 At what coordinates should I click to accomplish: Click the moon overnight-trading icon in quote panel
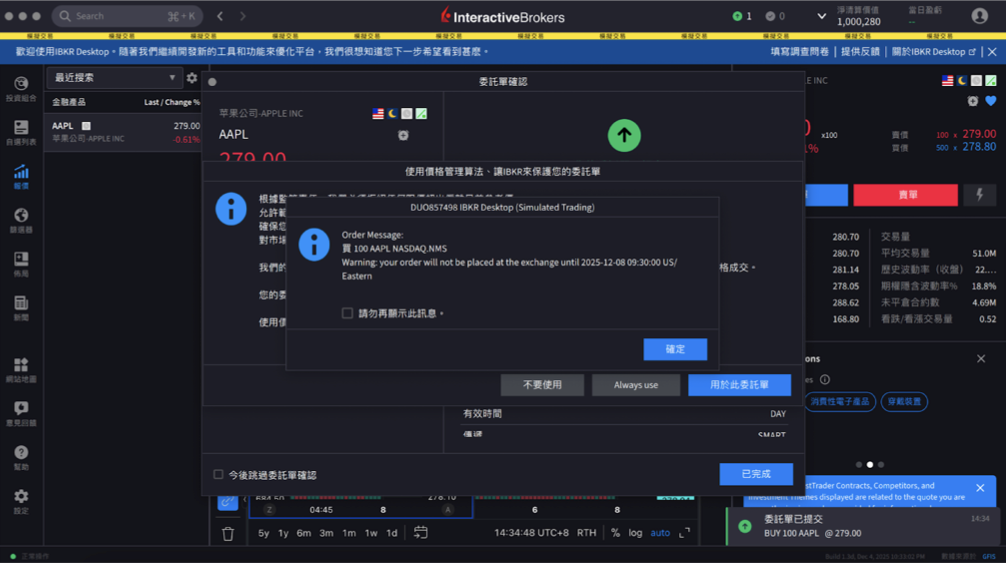[962, 81]
